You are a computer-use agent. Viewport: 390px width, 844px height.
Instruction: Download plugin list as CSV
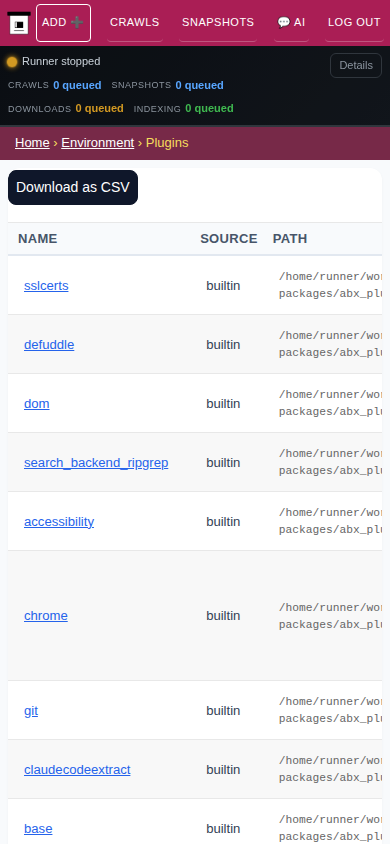[x=73, y=188]
